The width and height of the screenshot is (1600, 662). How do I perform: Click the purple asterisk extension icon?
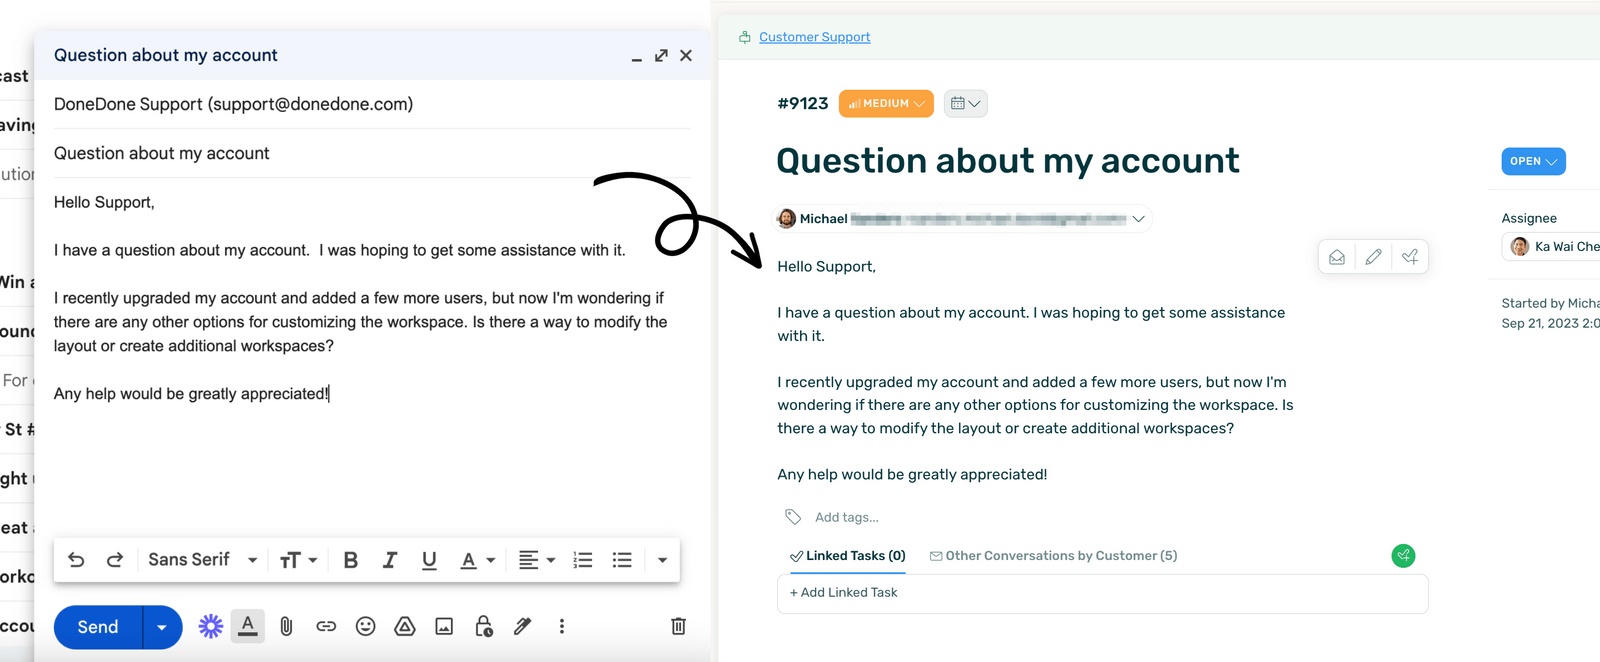pyautogui.click(x=210, y=626)
